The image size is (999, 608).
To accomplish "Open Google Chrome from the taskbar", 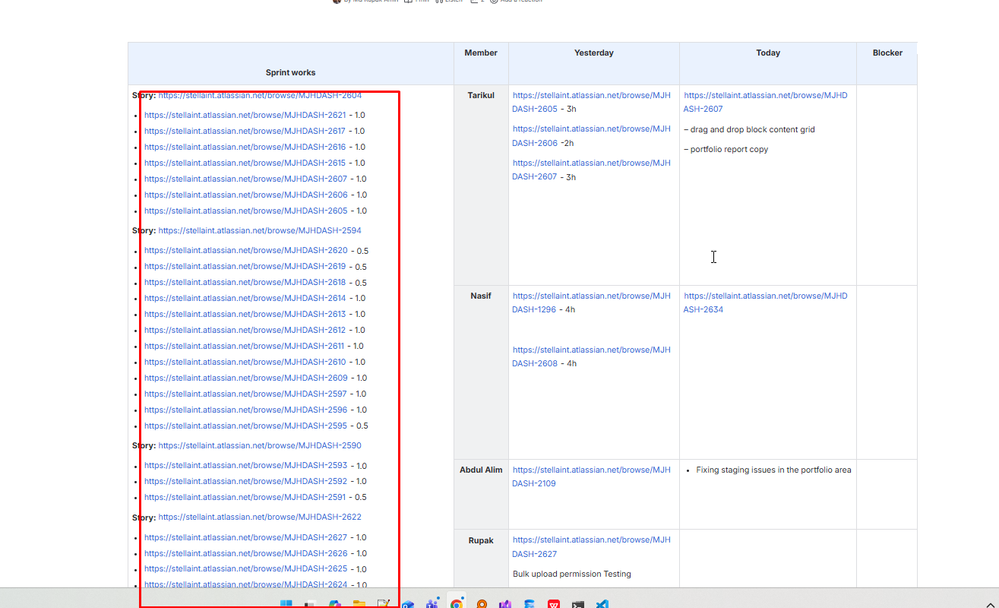I will point(456,604).
